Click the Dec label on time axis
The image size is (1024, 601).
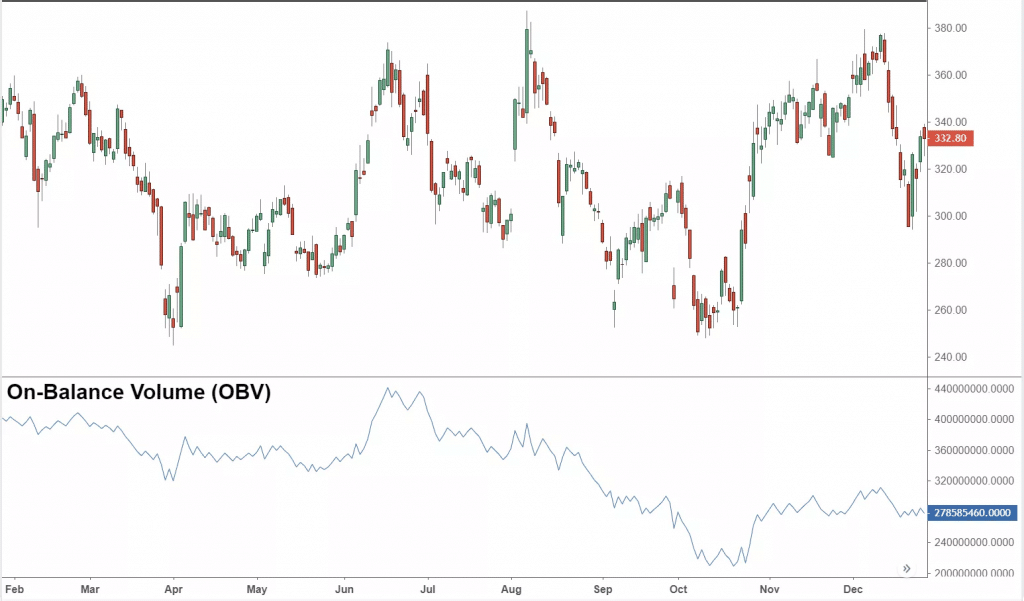tap(853, 591)
